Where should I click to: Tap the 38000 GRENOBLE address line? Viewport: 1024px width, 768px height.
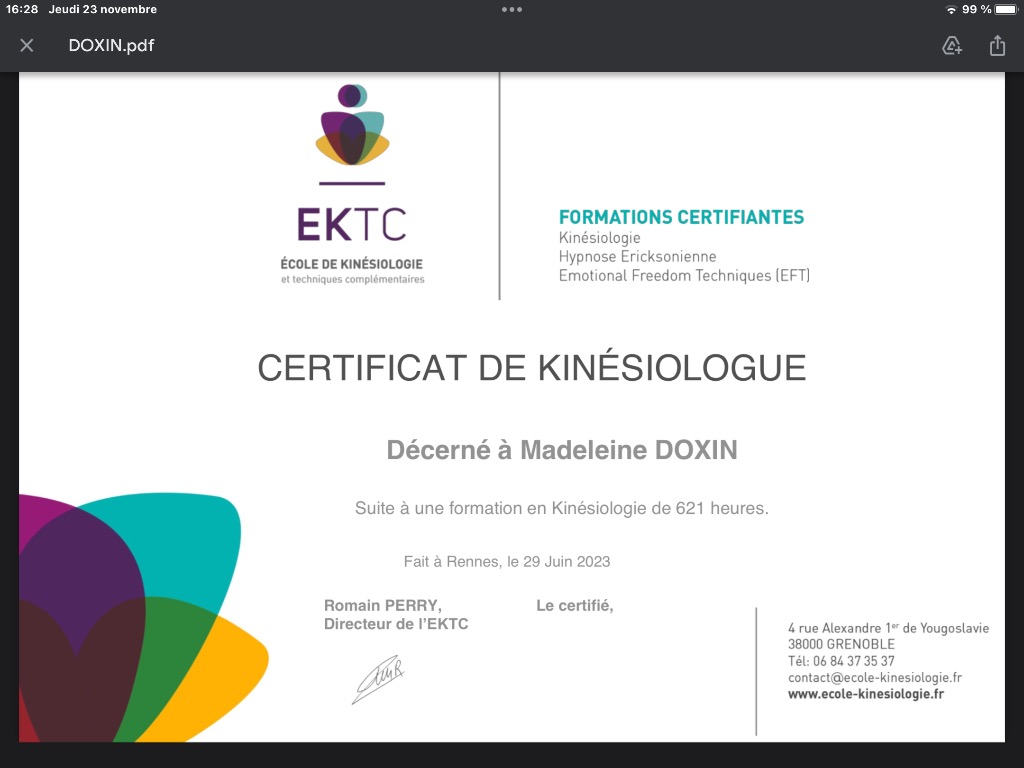click(841, 644)
